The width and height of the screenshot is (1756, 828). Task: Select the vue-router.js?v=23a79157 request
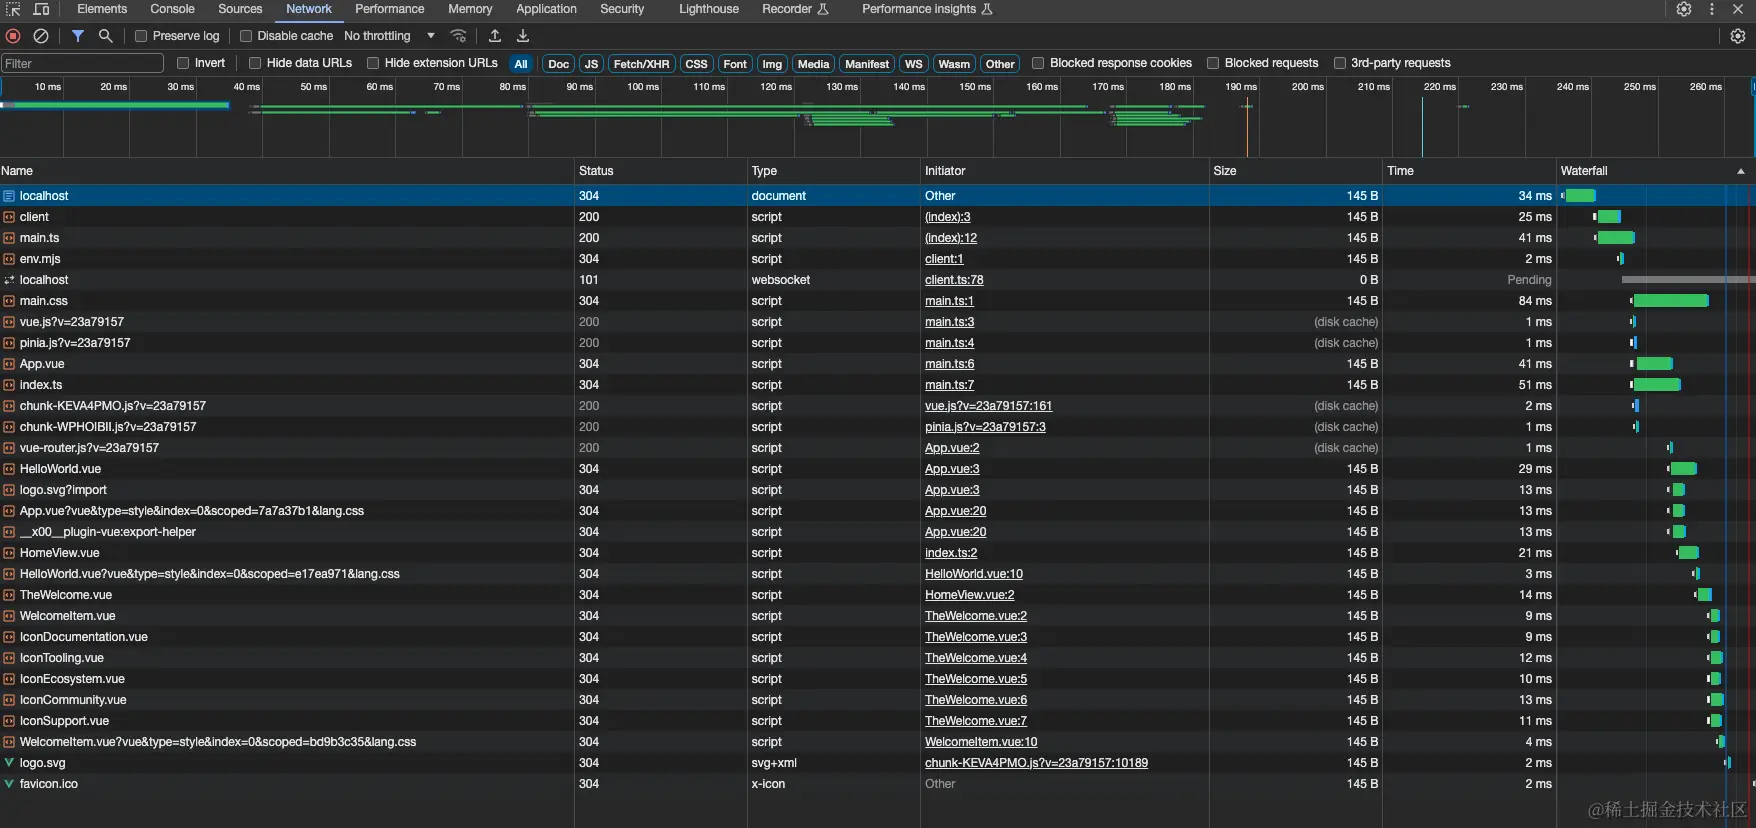coord(878,448)
